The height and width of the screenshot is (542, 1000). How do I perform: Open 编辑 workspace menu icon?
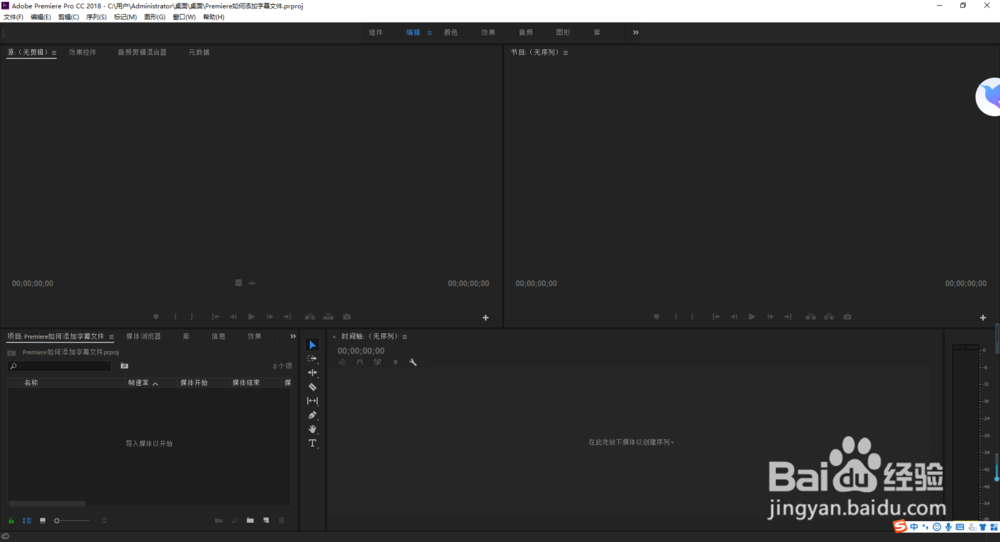click(x=429, y=33)
